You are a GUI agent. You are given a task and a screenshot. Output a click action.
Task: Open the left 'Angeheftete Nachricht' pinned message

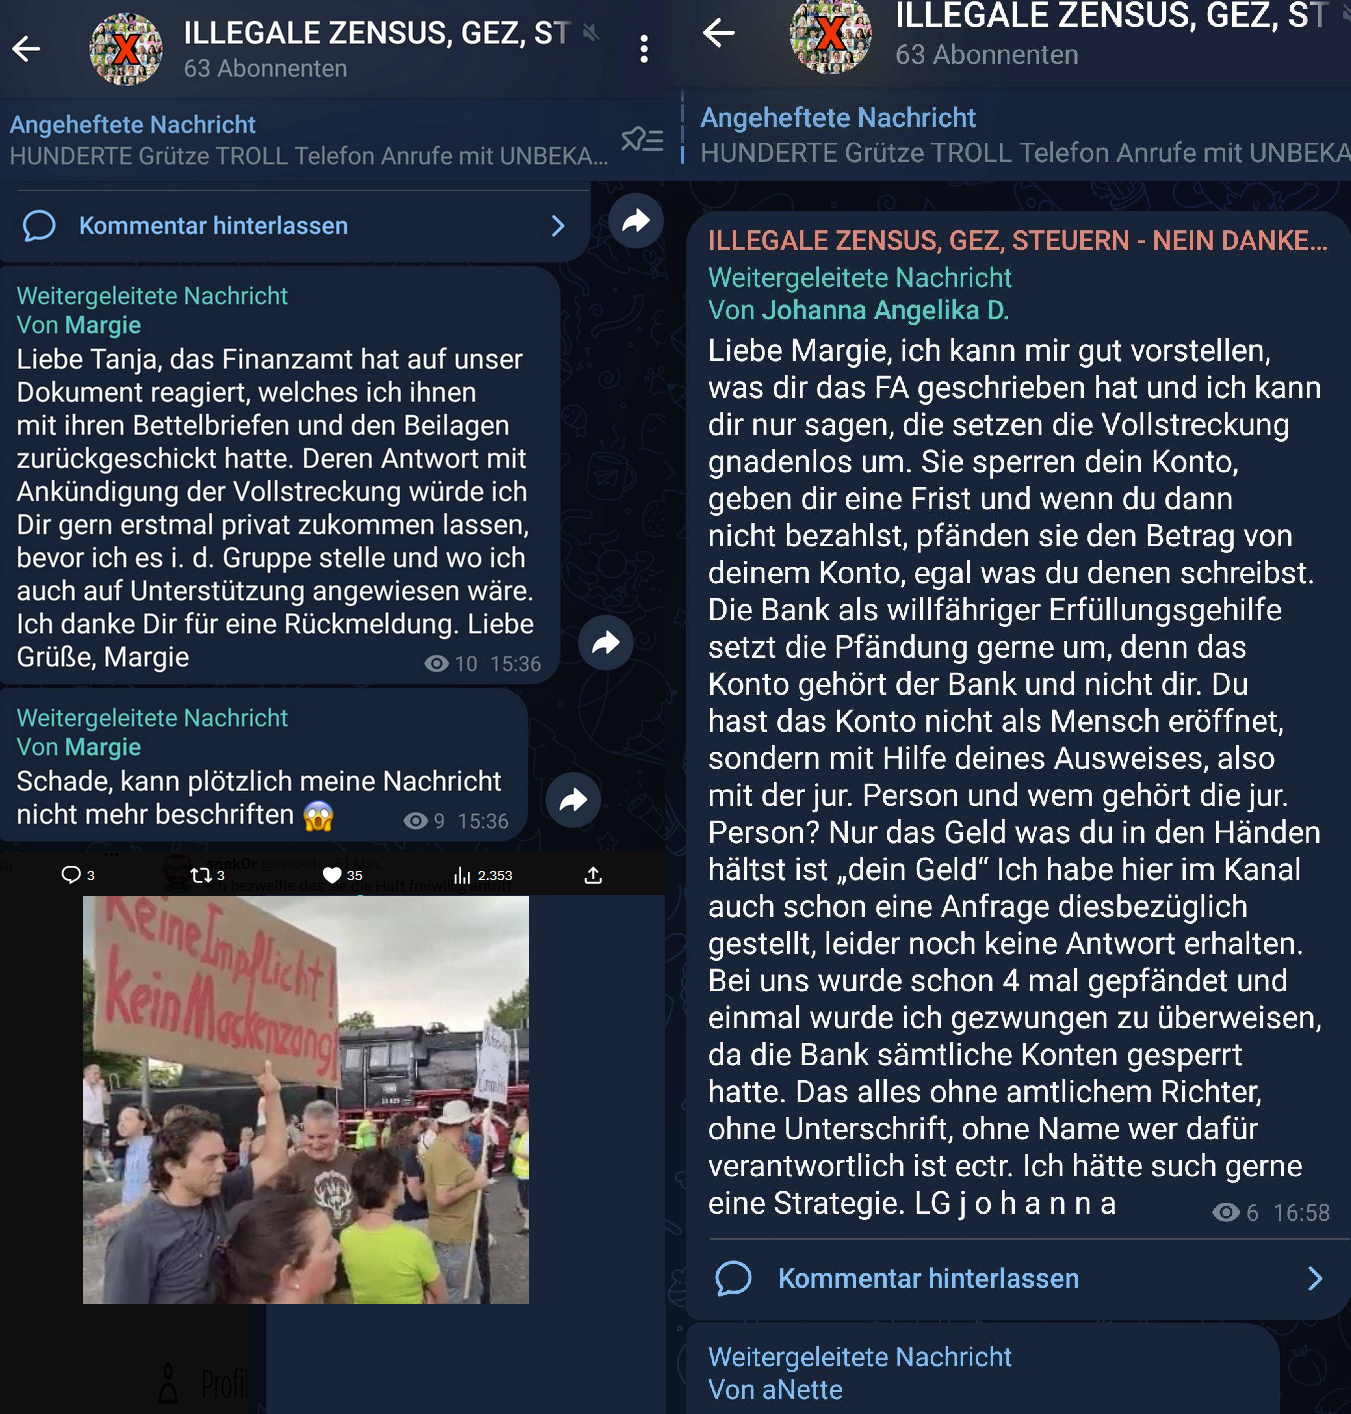click(x=309, y=140)
